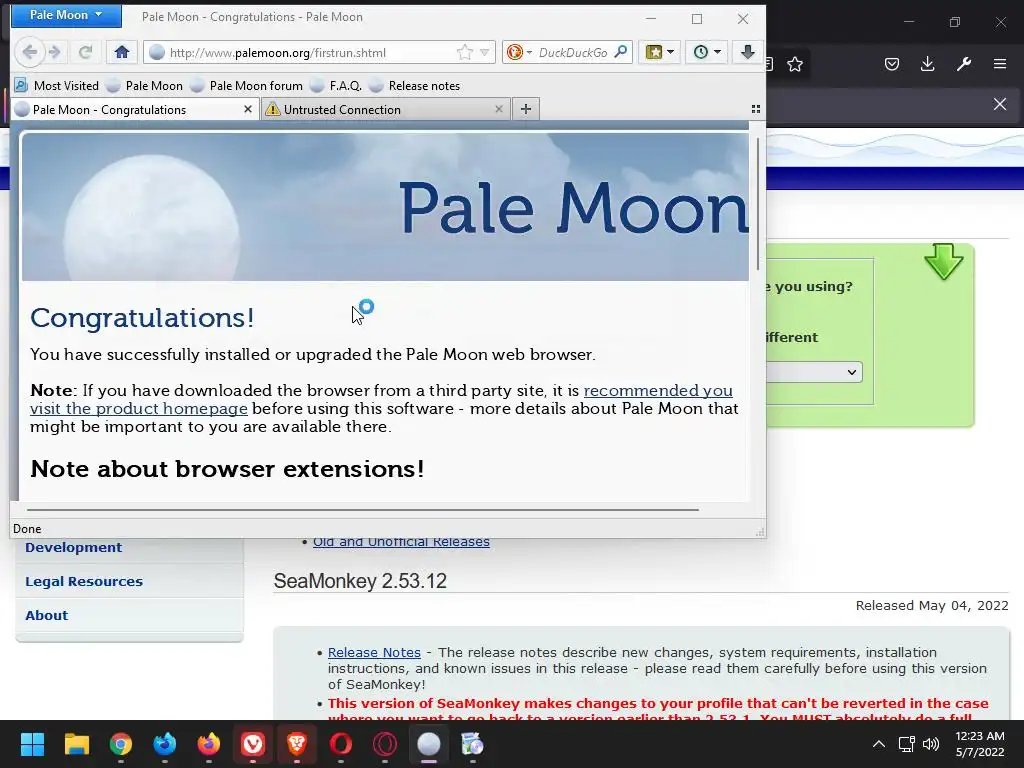The height and width of the screenshot is (768, 1024).
Task: Go back with Pale Moon back arrow
Action: click(29, 52)
